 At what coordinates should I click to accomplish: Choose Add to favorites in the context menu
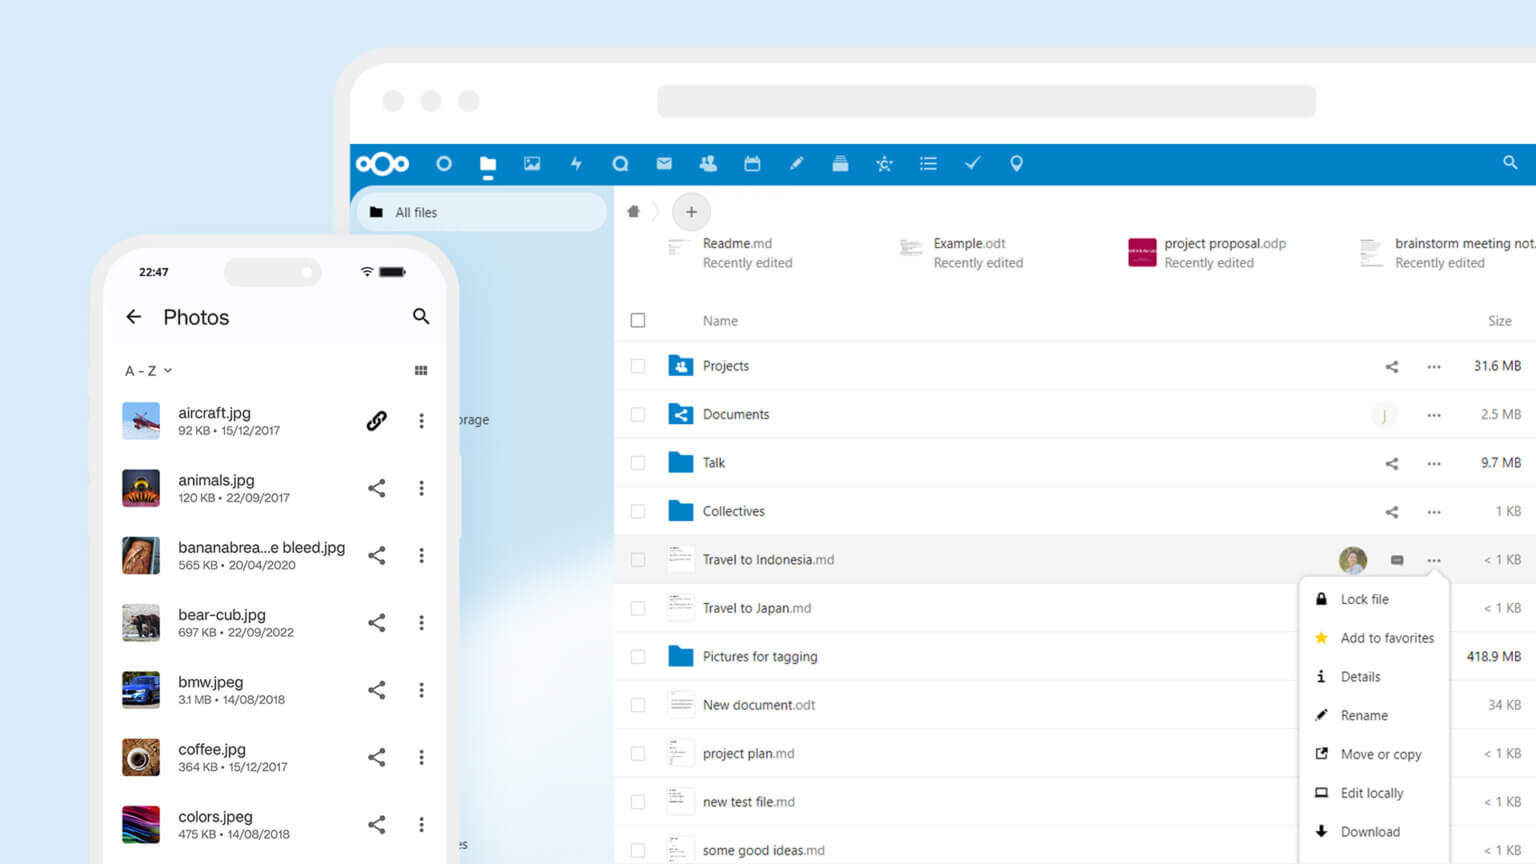(x=1387, y=638)
